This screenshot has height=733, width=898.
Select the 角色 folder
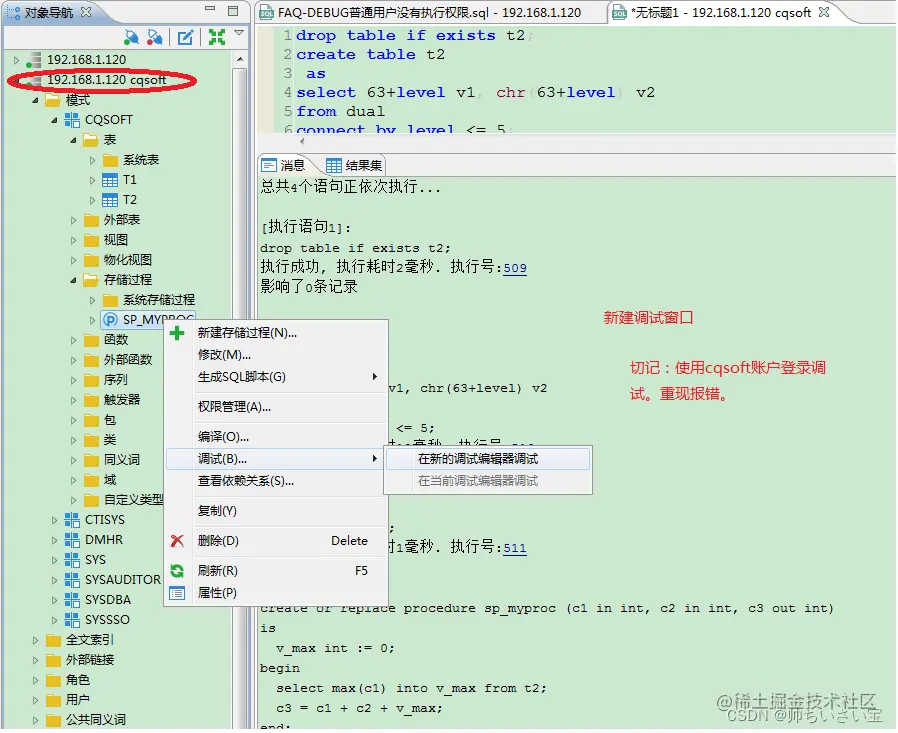click(x=78, y=680)
